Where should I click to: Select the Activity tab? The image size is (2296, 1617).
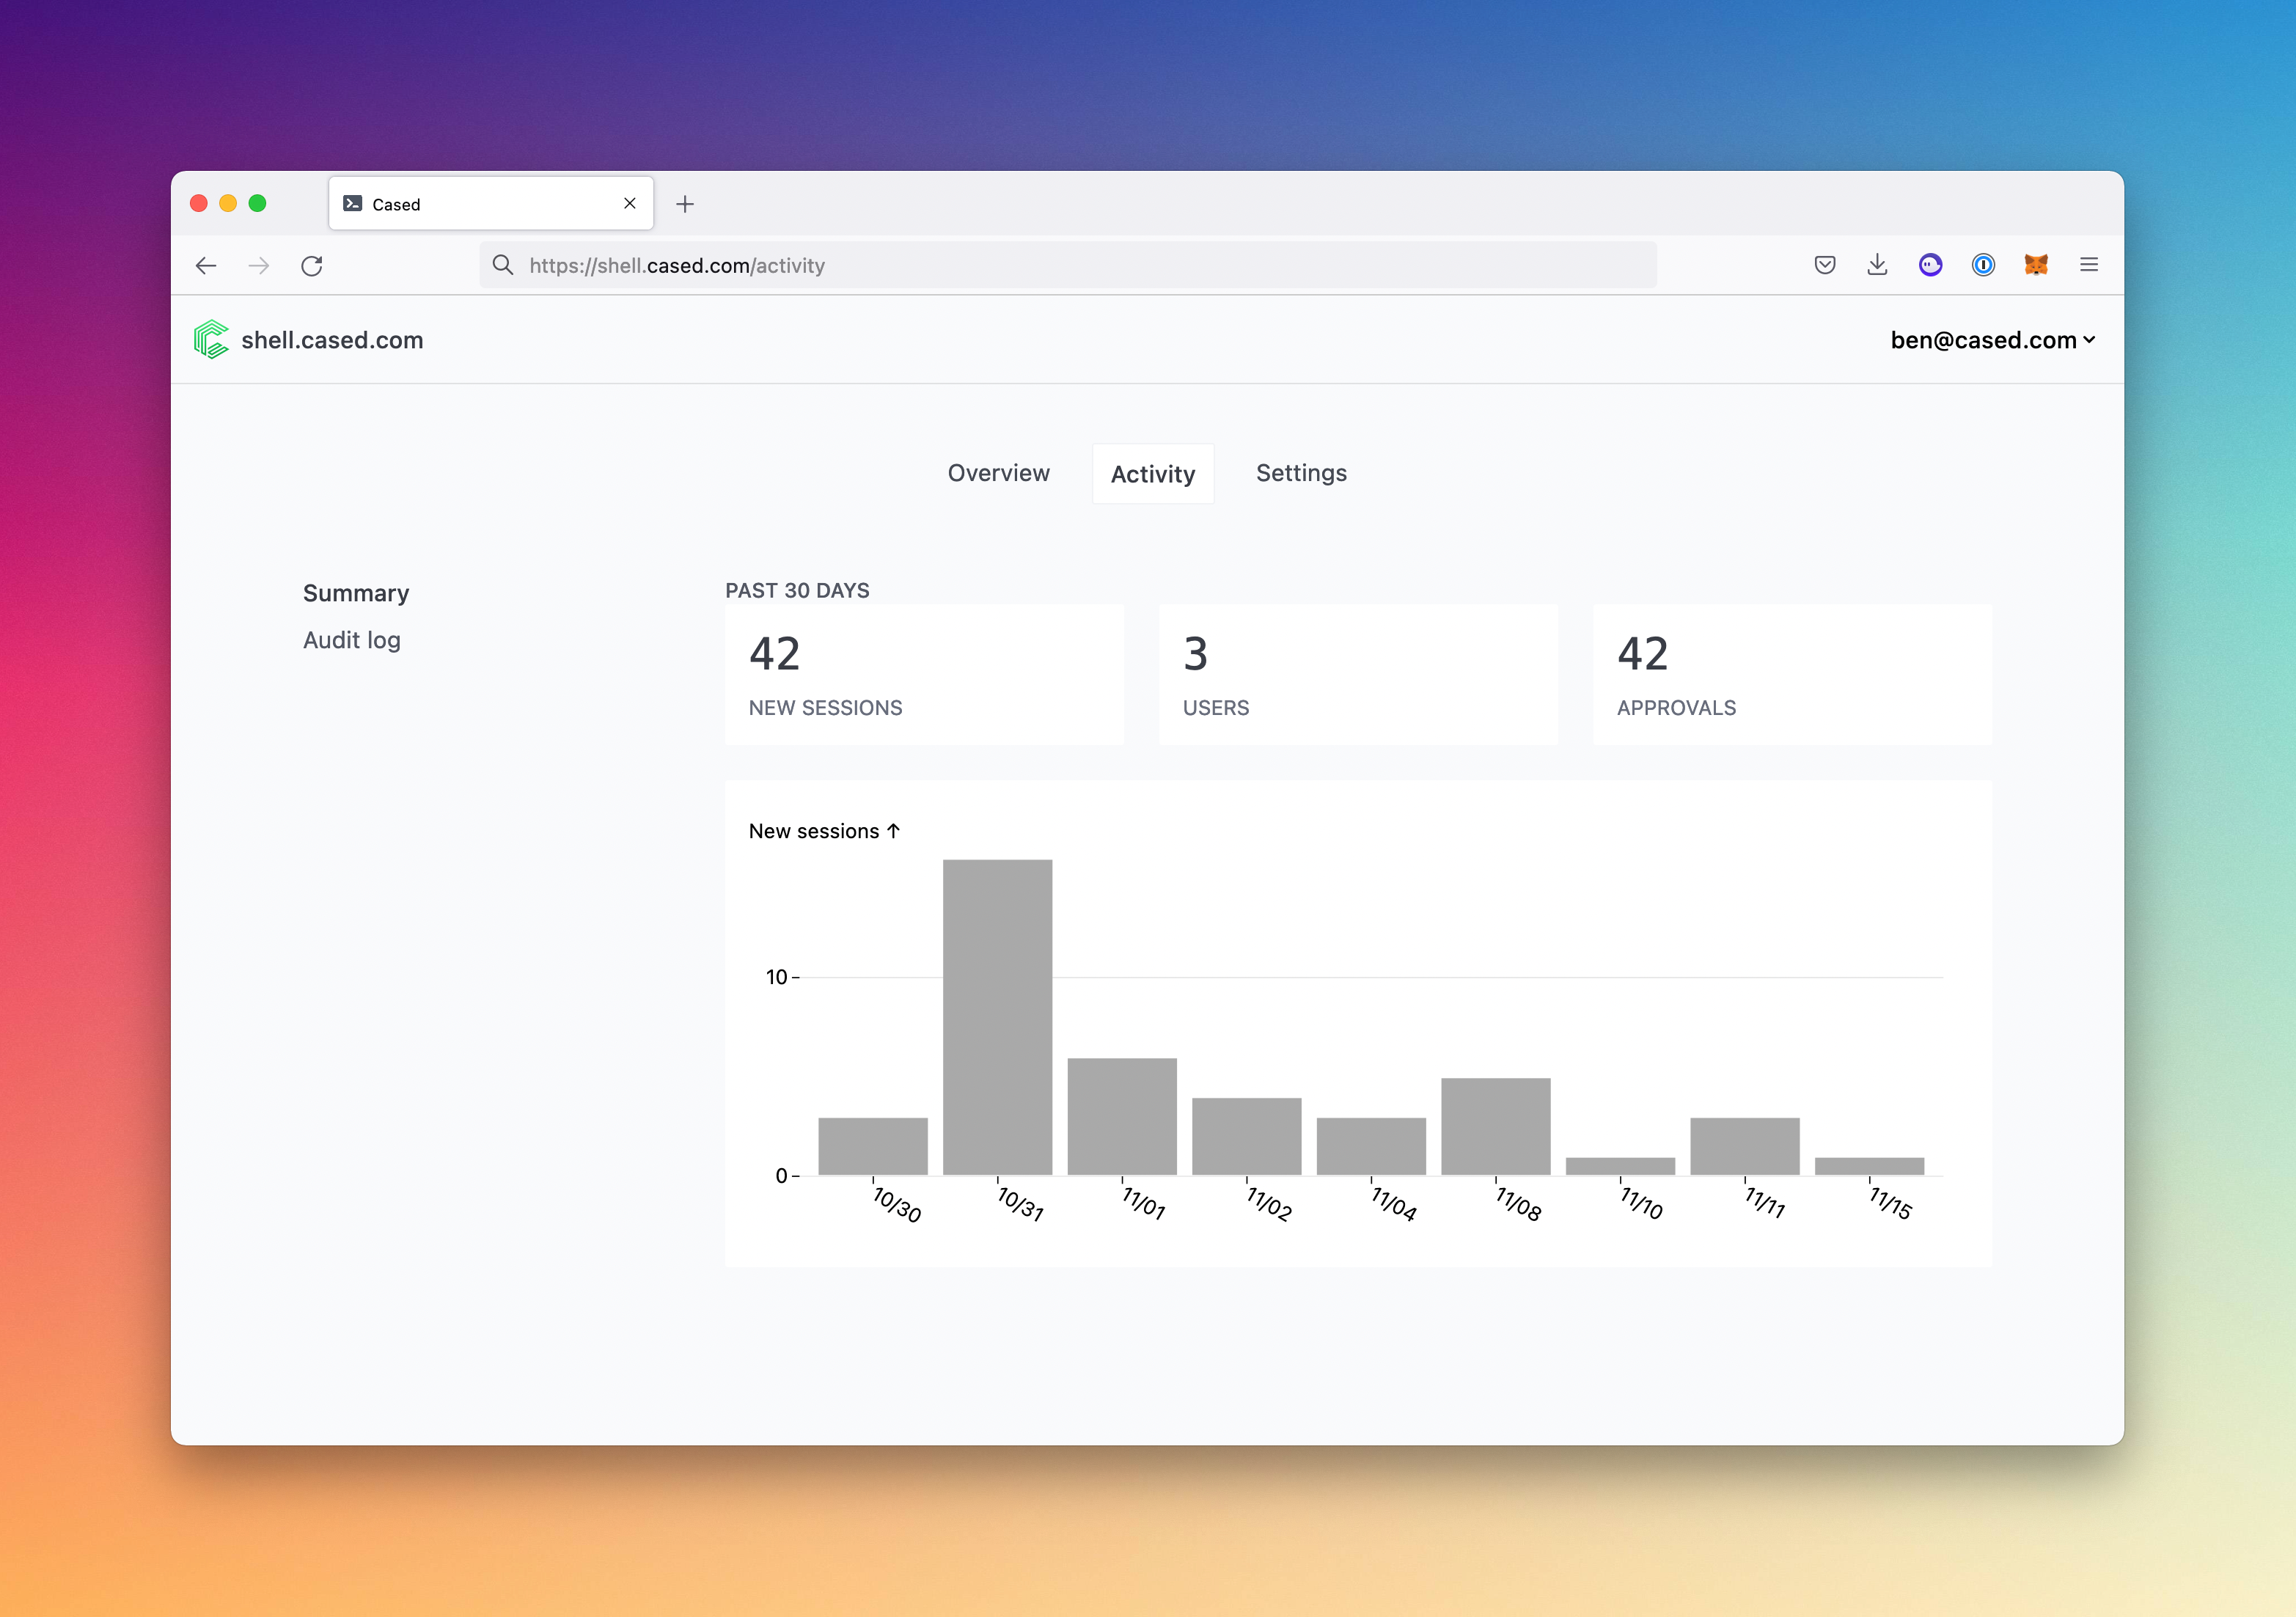[x=1153, y=474]
